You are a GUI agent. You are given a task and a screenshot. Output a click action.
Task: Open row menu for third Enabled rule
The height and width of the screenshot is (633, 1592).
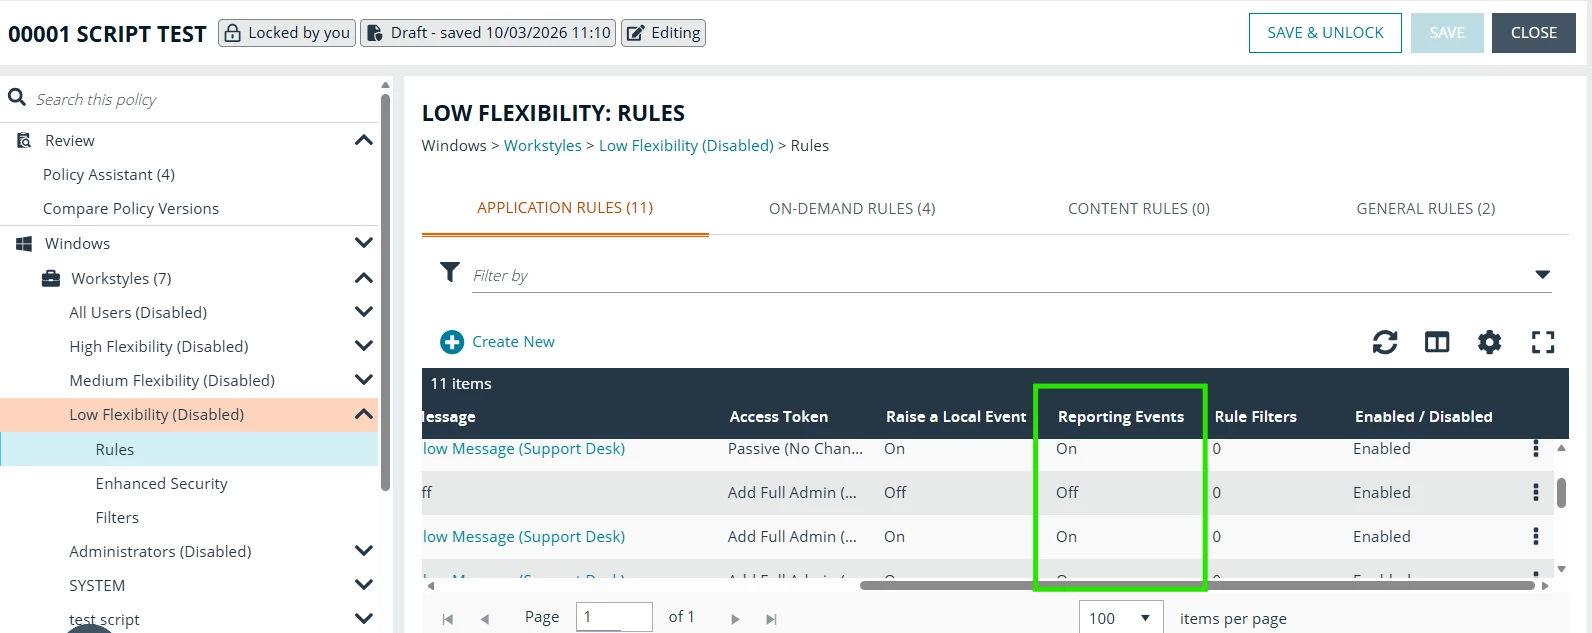click(1536, 536)
